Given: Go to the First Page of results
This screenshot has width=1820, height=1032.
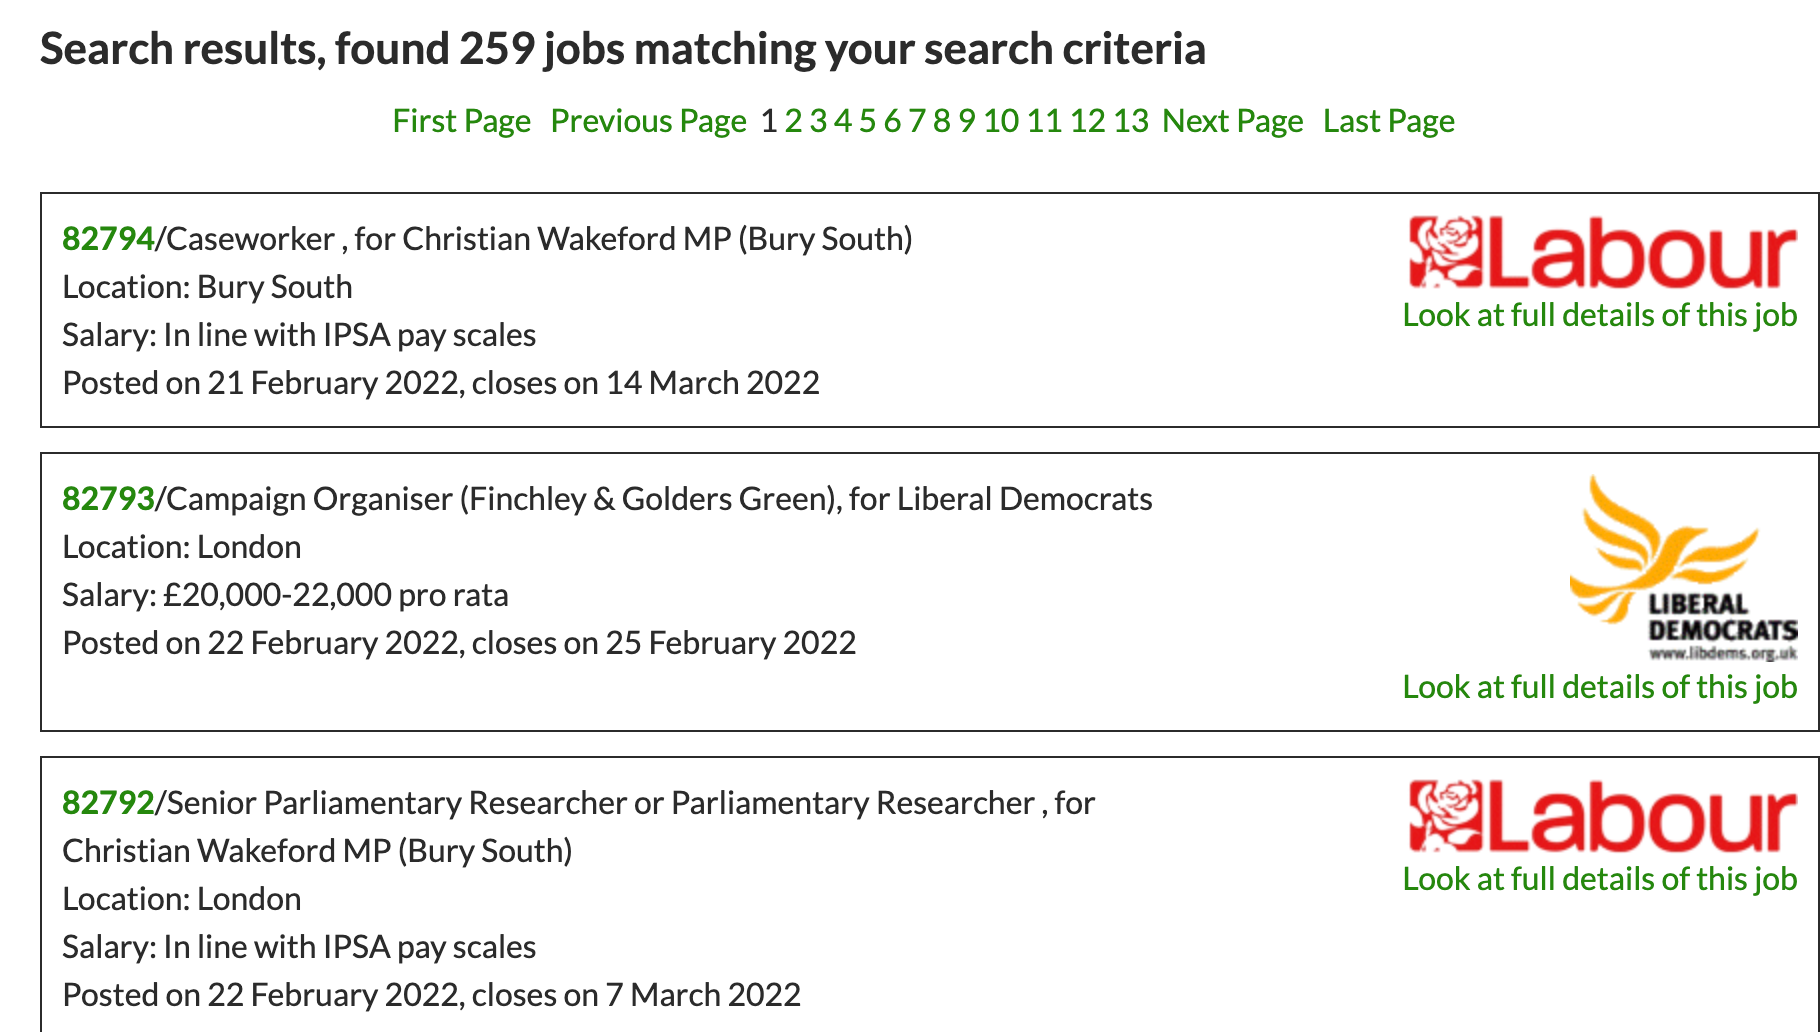Looking at the screenshot, I should coord(461,121).
